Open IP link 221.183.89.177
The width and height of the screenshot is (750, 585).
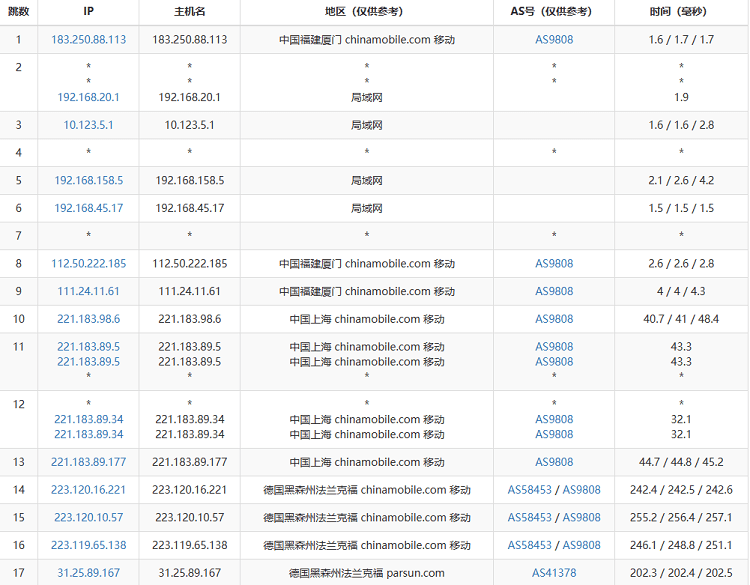pyautogui.click(x=88, y=462)
